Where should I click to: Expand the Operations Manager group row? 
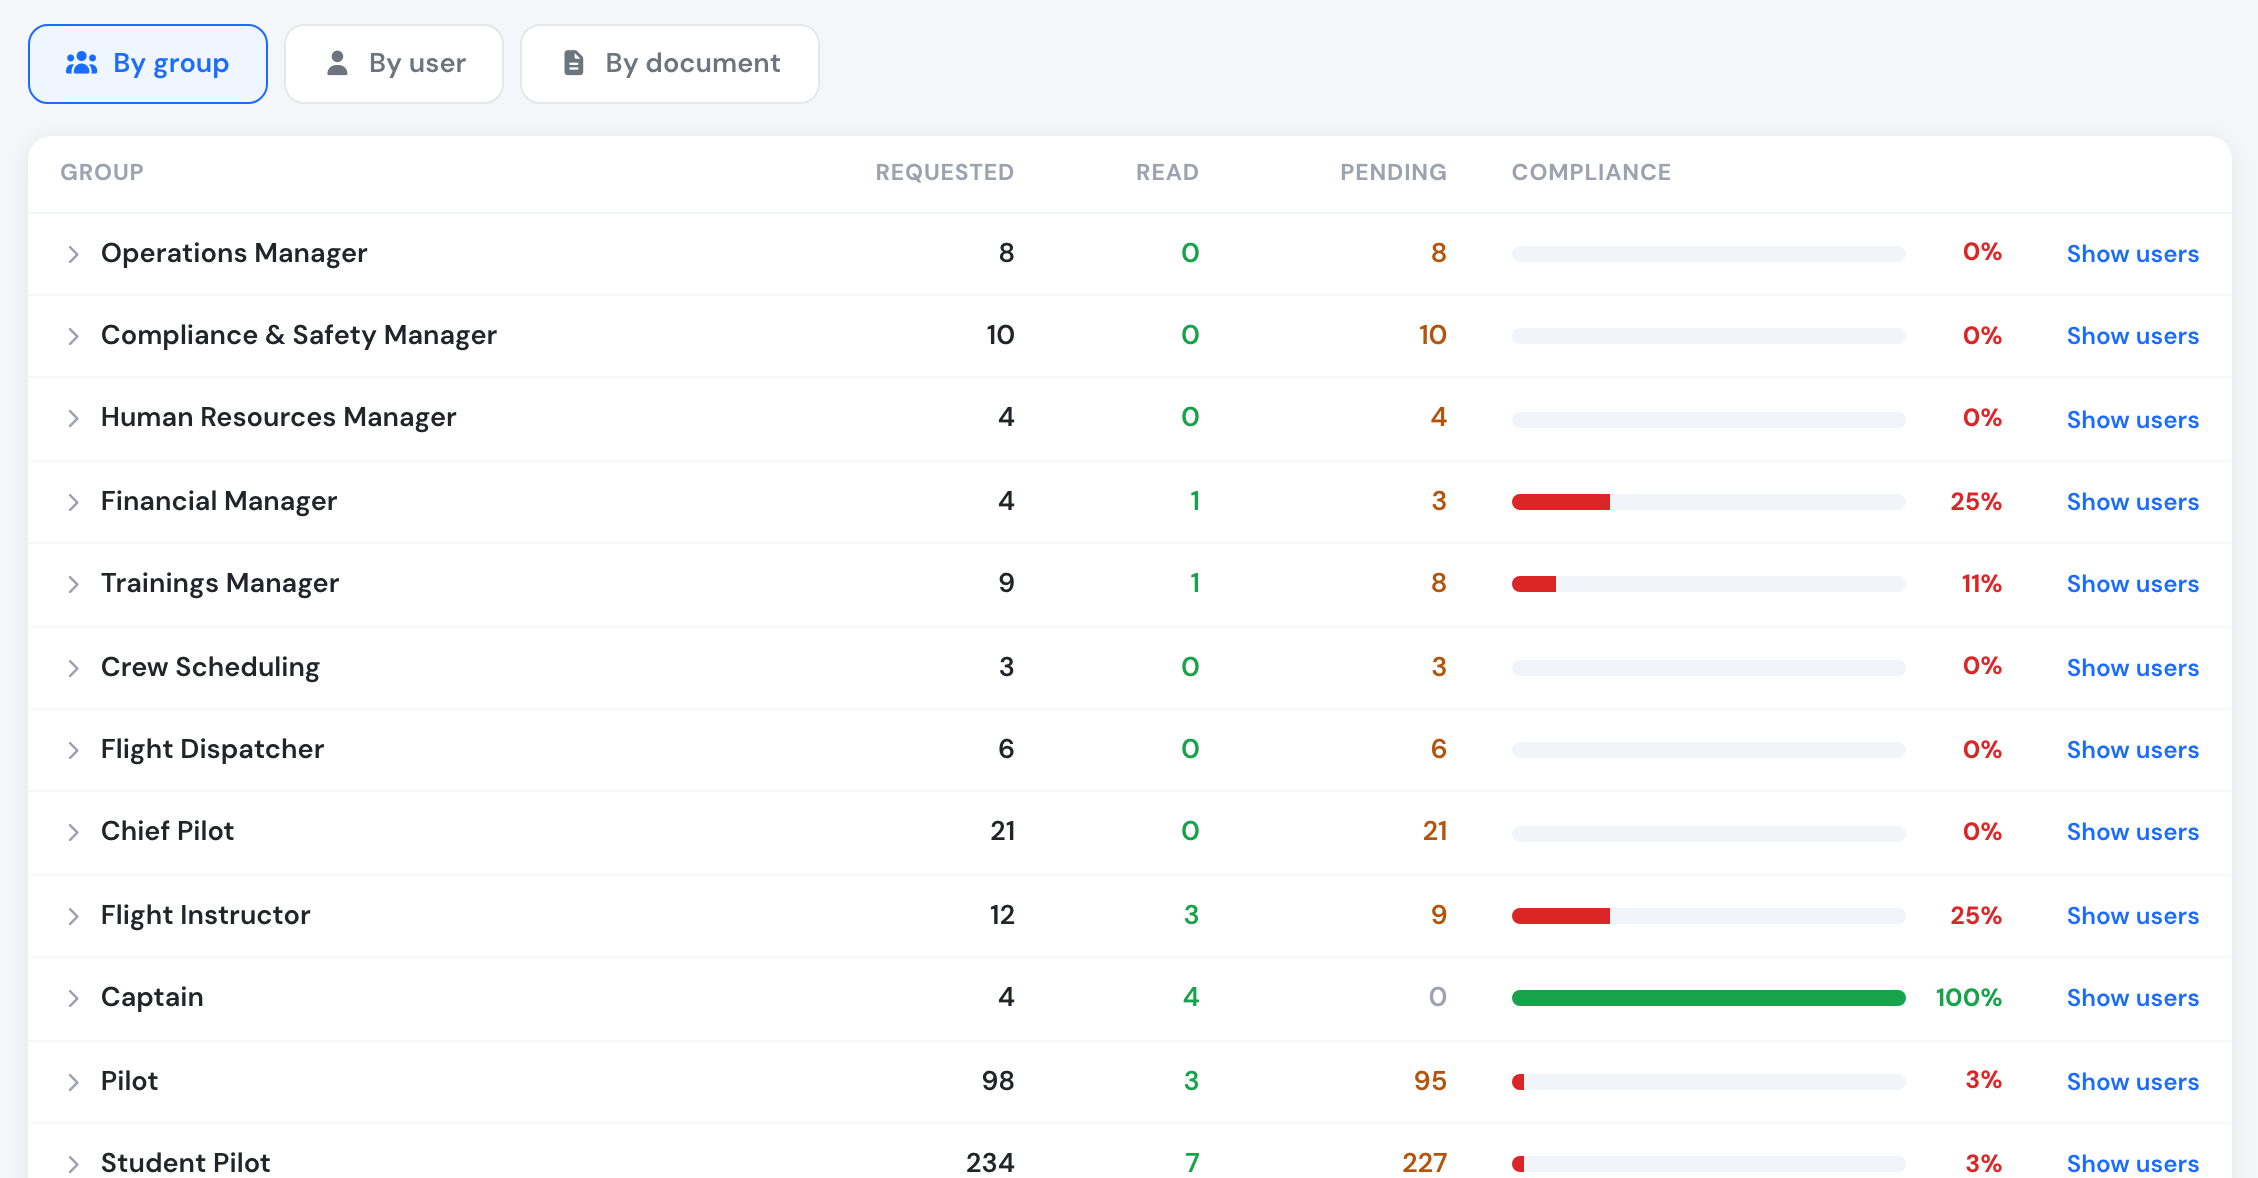(x=73, y=254)
